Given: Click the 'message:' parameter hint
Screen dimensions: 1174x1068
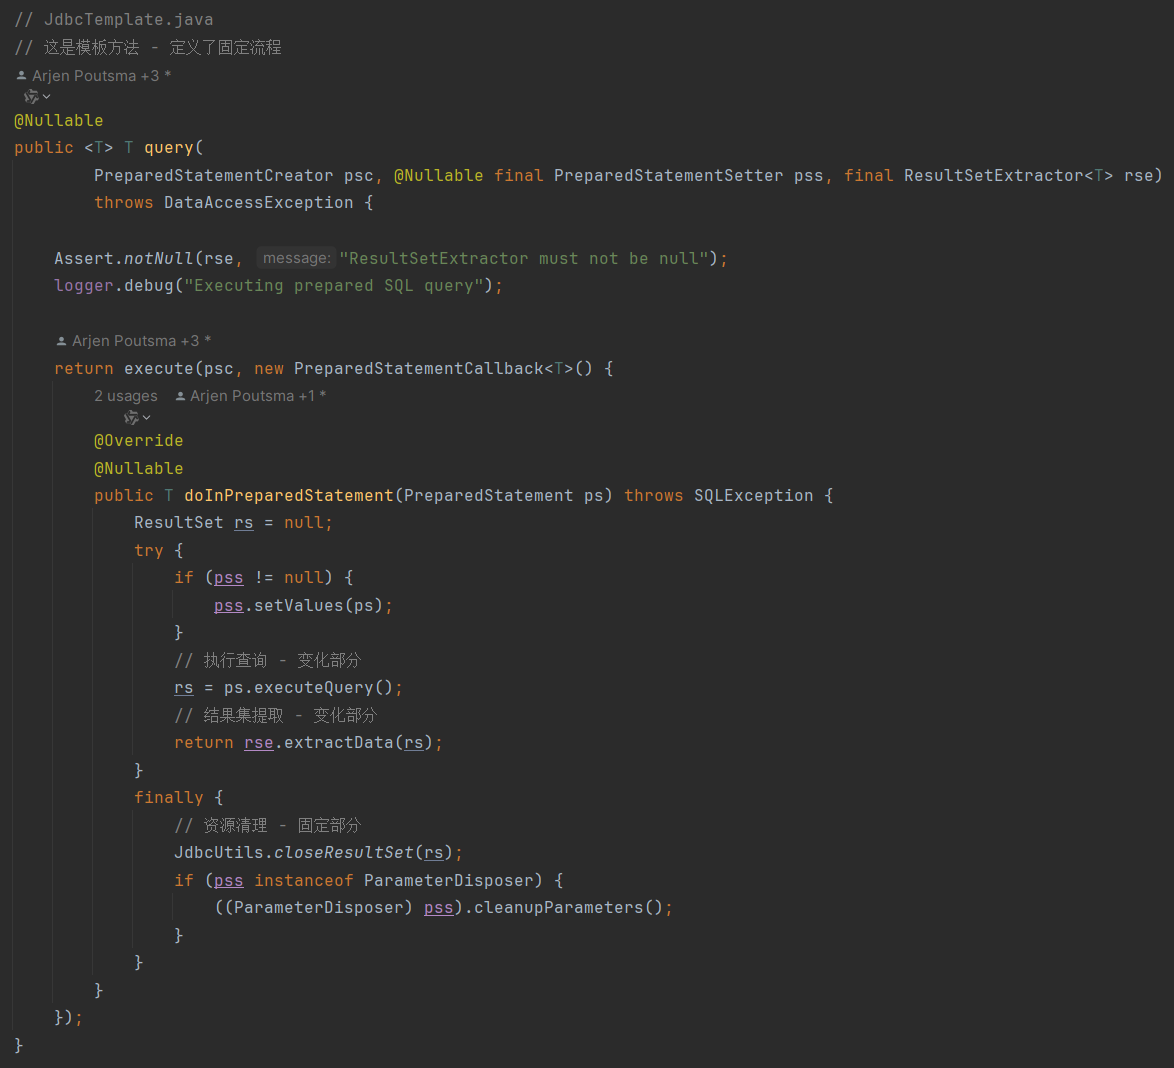Looking at the screenshot, I should [296, 258].
